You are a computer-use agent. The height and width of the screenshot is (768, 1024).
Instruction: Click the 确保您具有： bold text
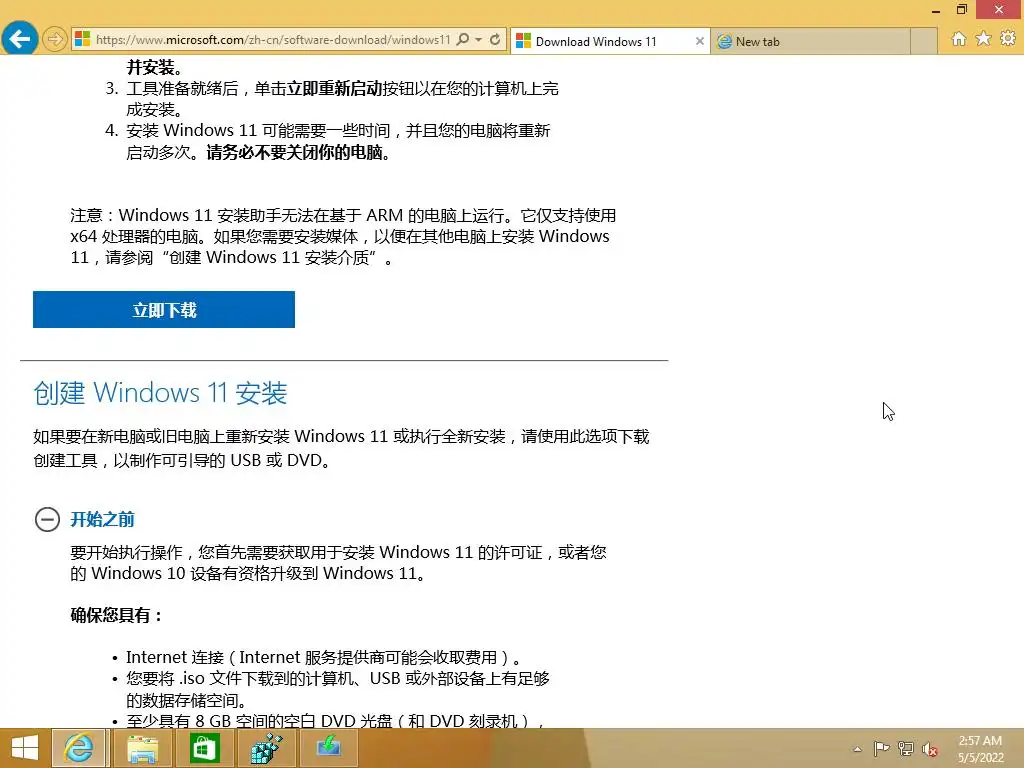coord(117,615)
